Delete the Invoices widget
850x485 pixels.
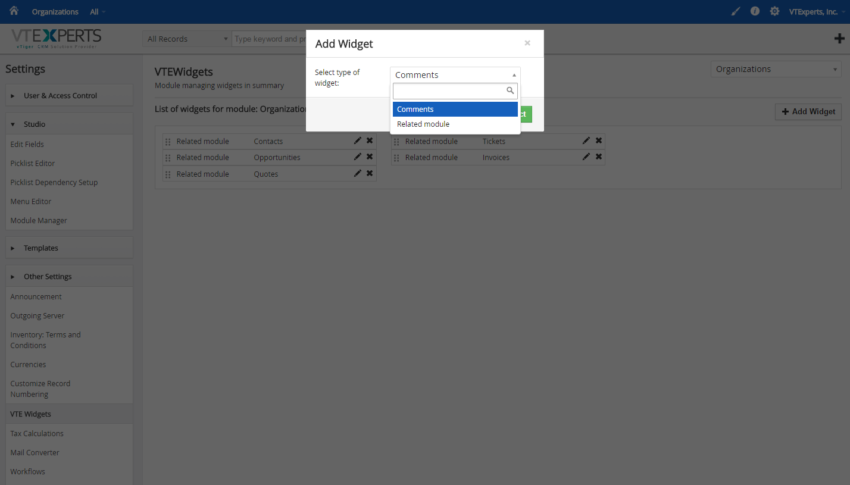[x=598, y=157]
